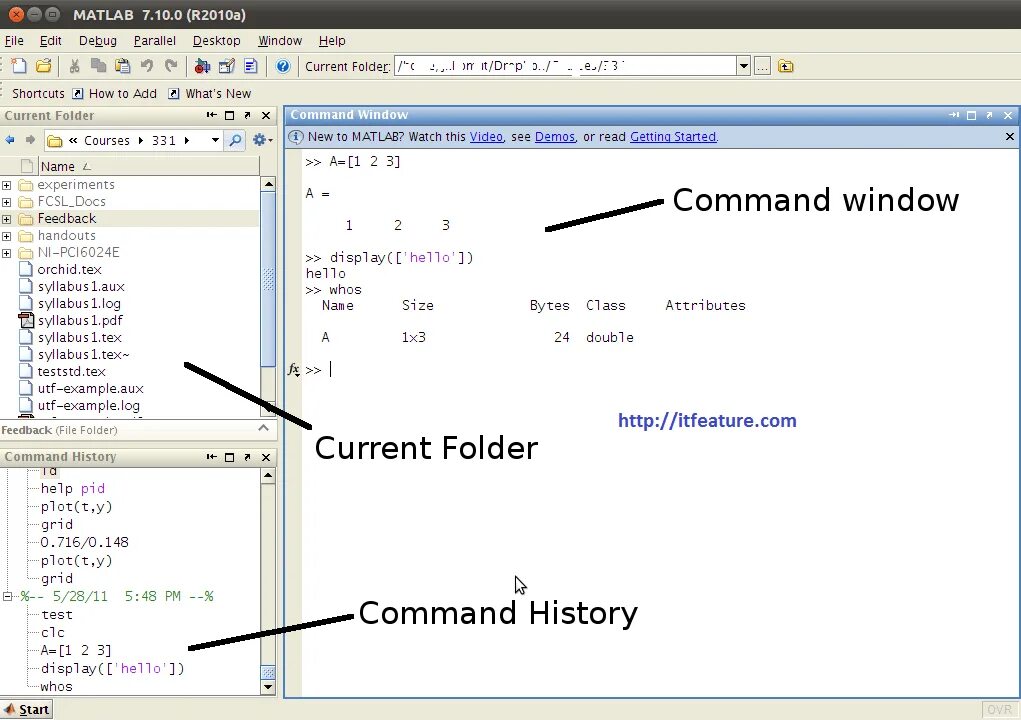Undock the Current Folder panel
1021x720 pixels.
(x=247, y=115)
